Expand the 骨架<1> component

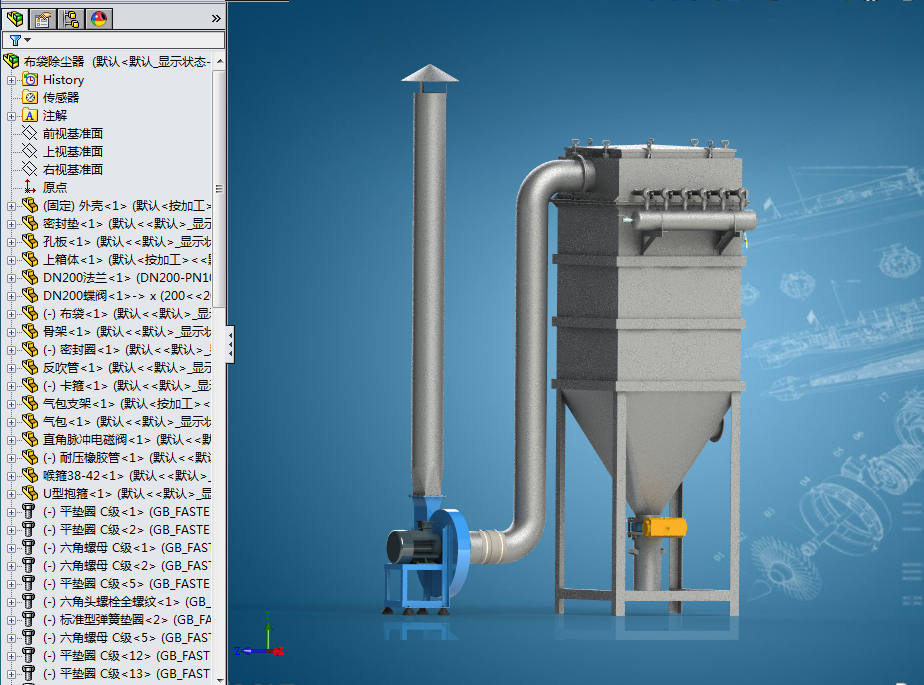11,332
